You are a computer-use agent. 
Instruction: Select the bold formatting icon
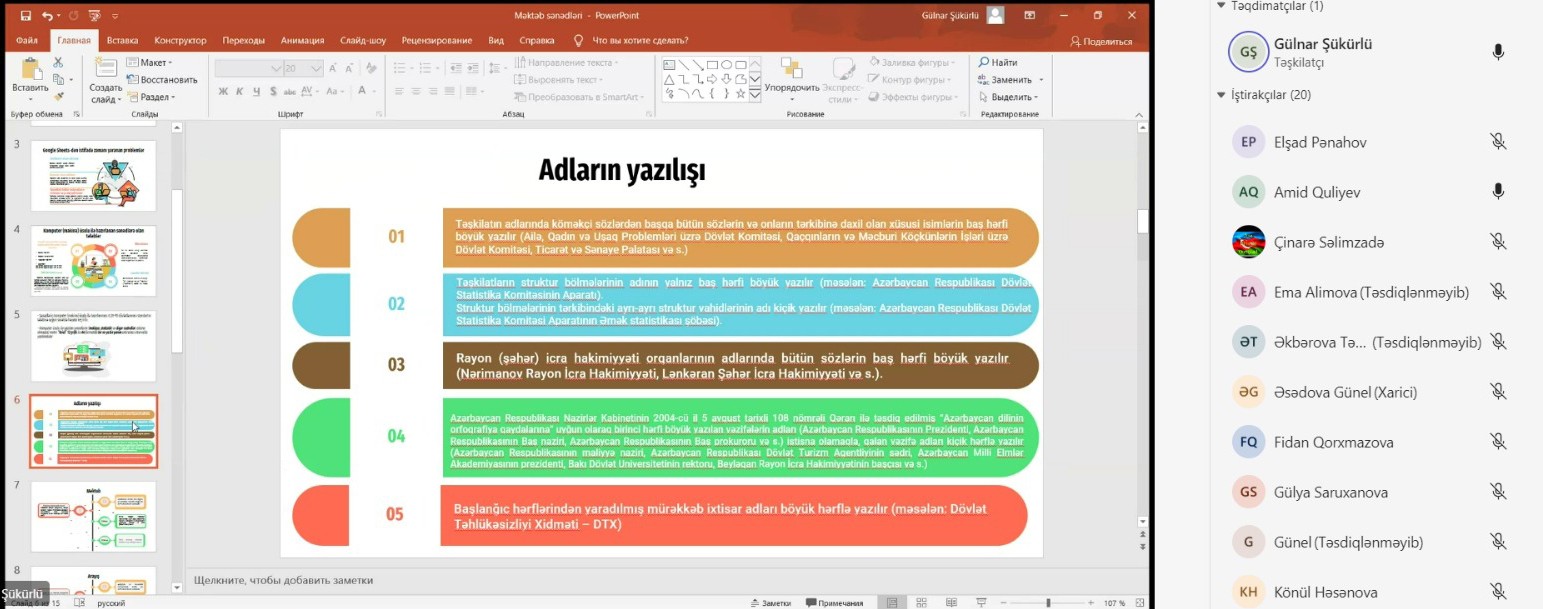click(223, 90)
